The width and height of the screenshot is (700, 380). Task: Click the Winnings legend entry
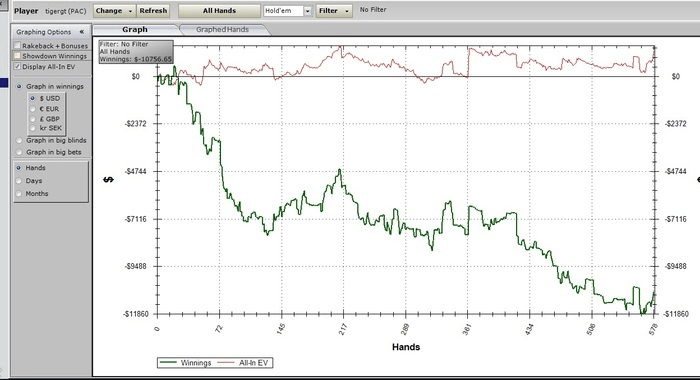click(x=186, y=363)
